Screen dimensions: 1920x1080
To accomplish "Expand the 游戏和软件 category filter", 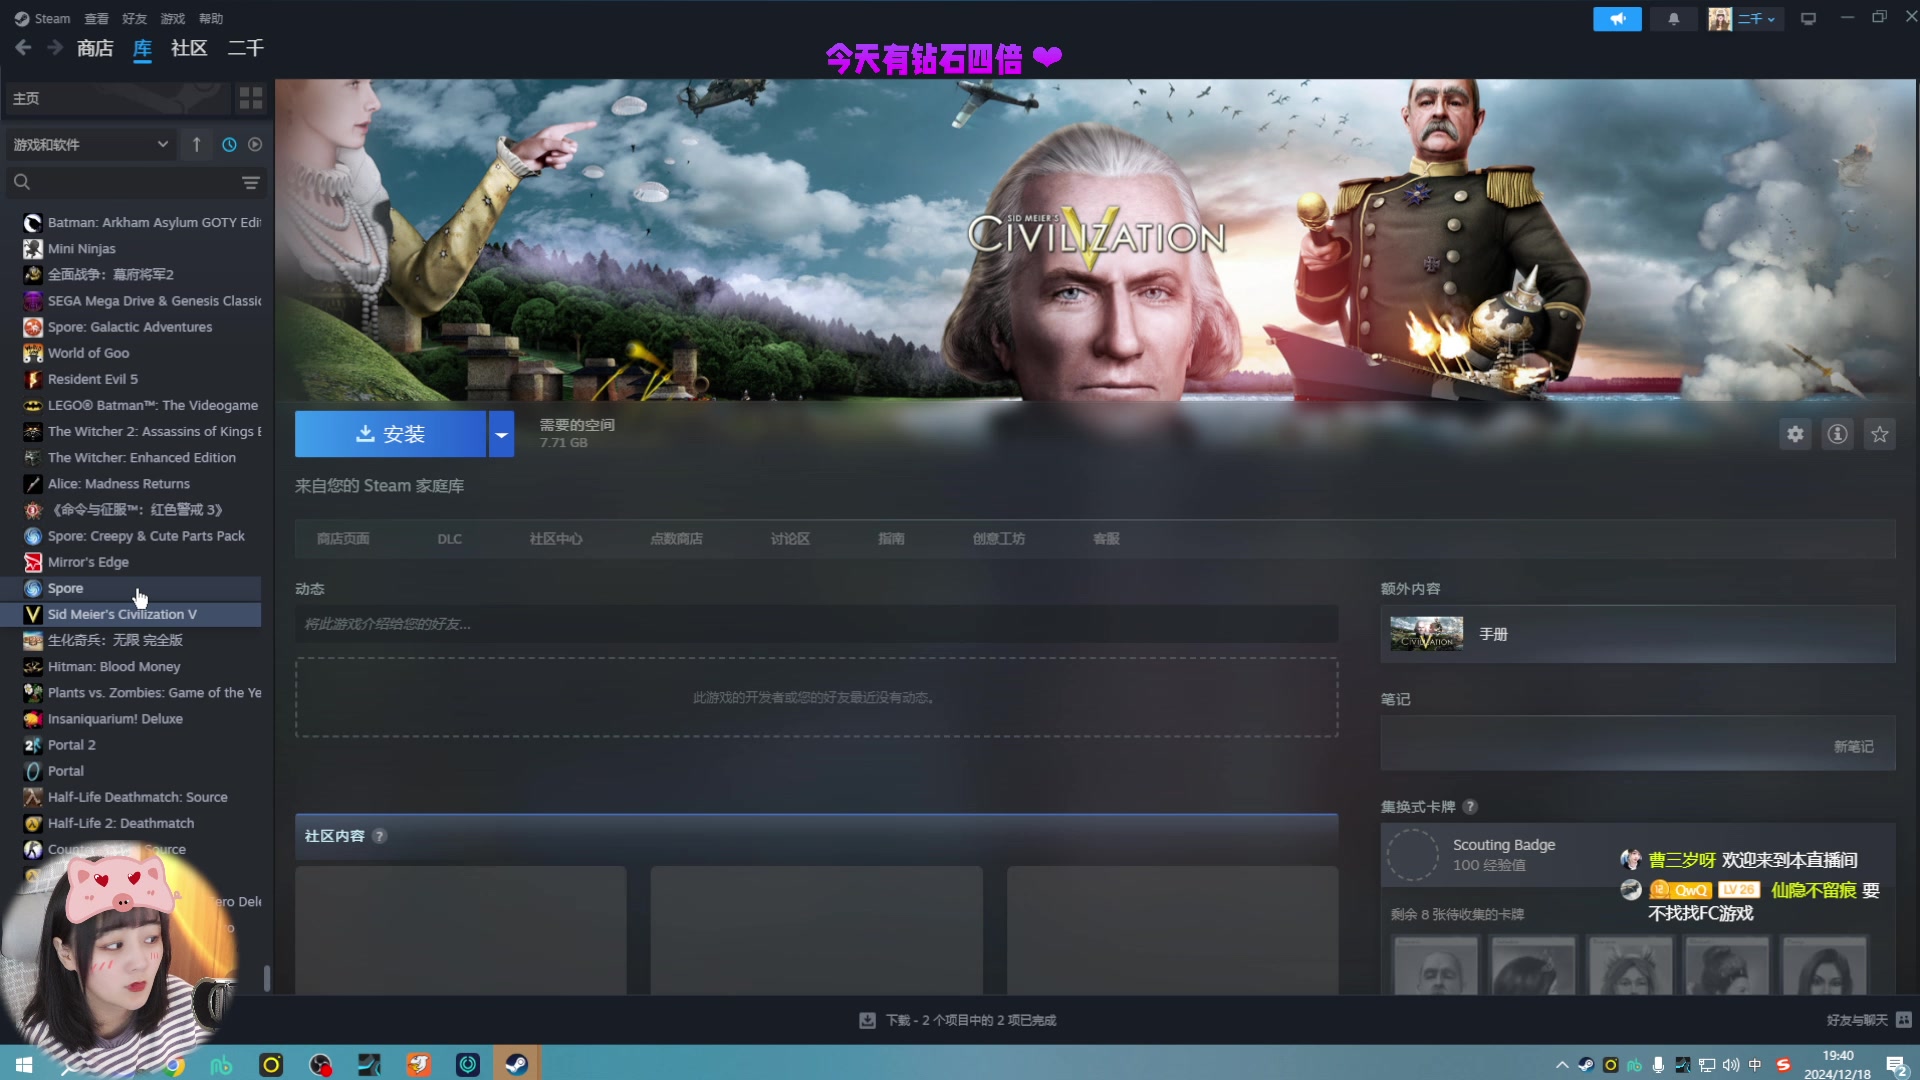I will pyautogui.click(x=161, y=144).
